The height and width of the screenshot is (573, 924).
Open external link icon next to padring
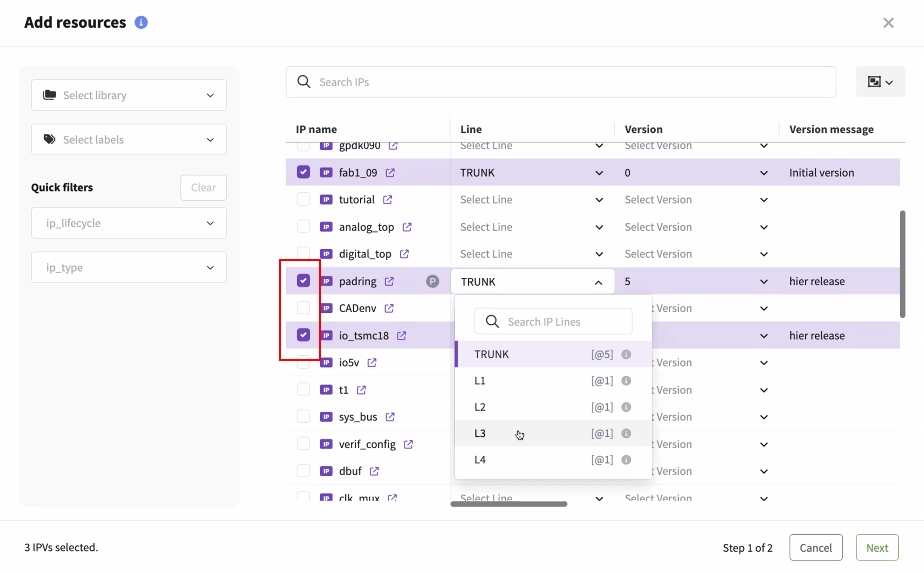pos(389,282)
